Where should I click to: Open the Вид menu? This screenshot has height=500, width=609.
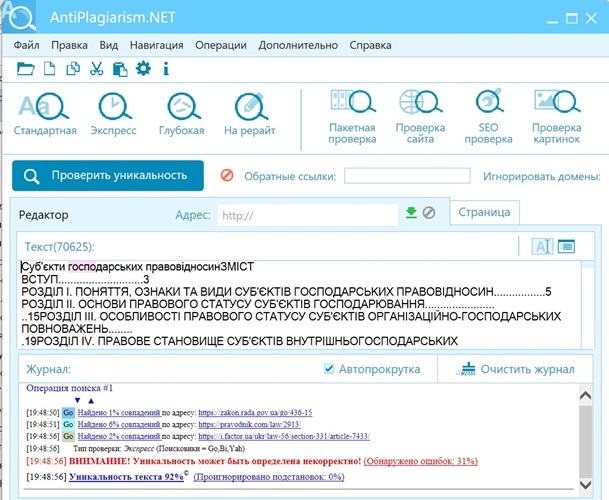click(x=109, y=45)
